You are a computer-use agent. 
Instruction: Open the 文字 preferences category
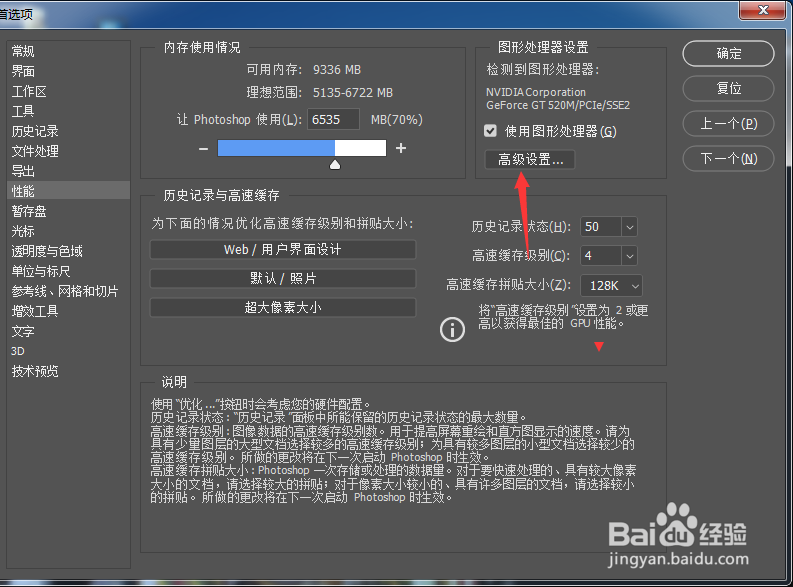coord(23,331)
